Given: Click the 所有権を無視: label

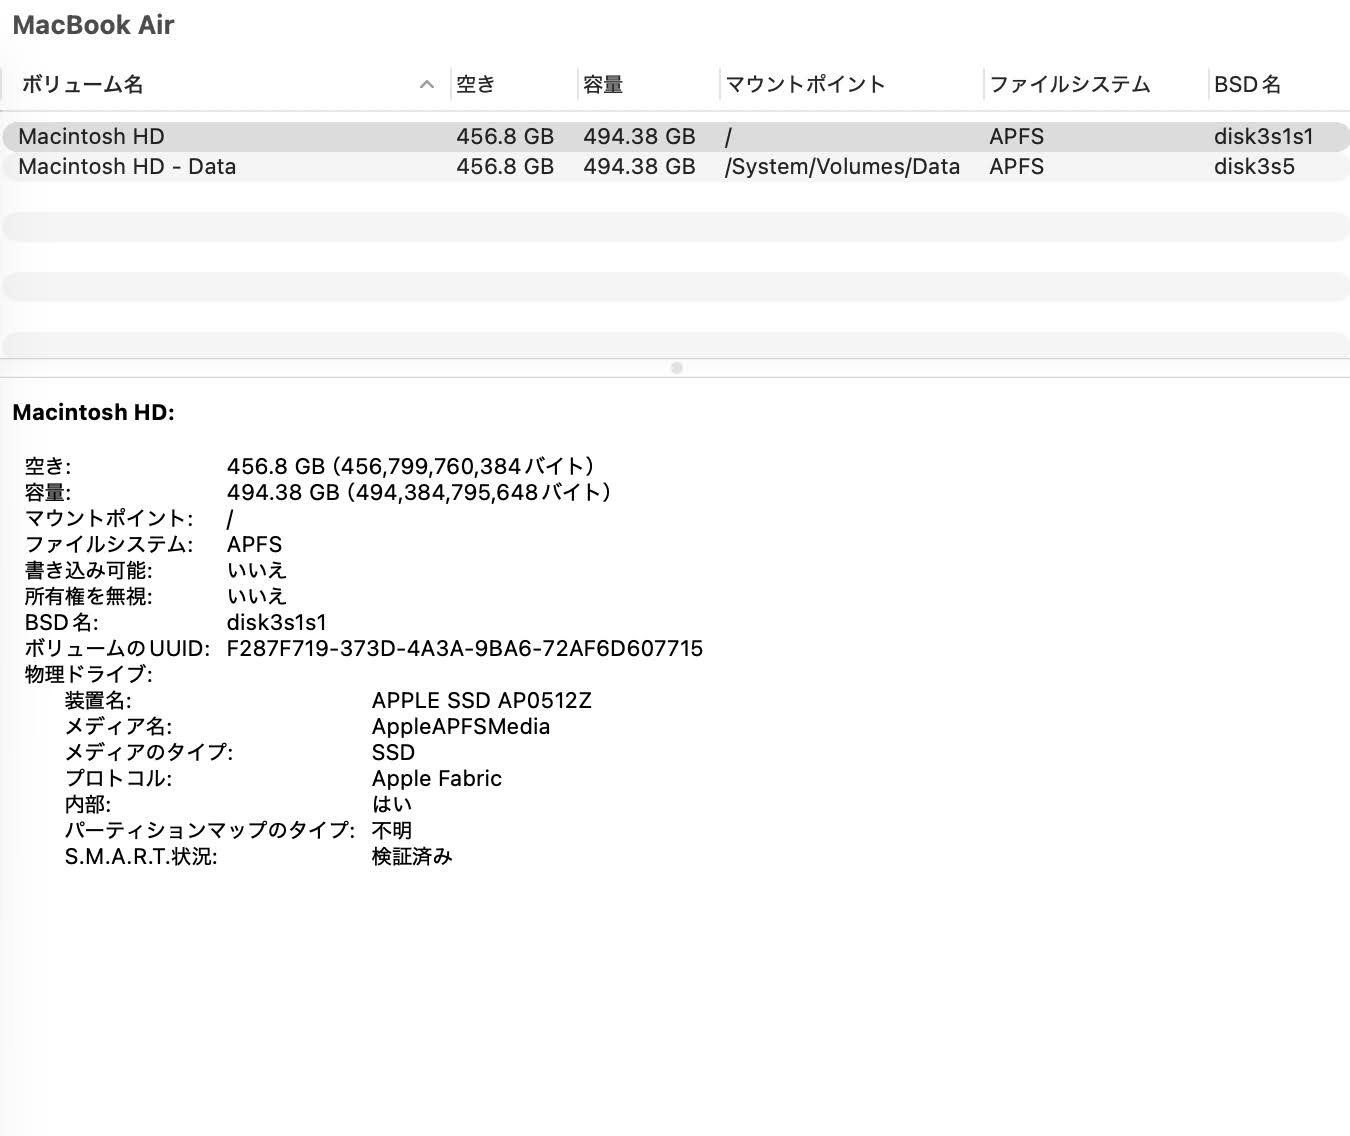Looking at the screenshot, I should (x=89, y=596).
